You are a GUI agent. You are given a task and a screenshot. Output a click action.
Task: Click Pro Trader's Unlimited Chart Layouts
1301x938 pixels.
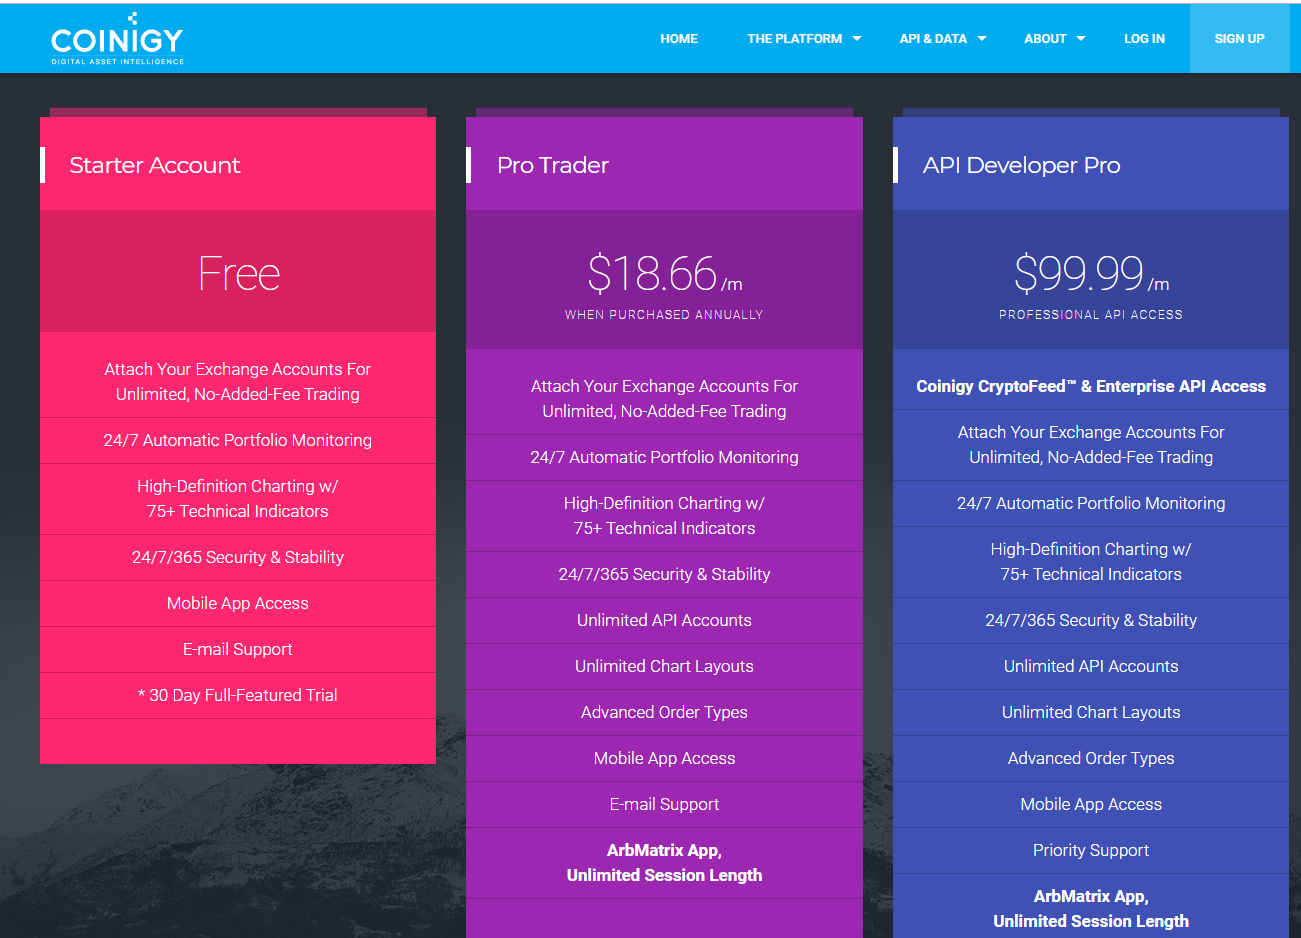click(x=664, y=666)
